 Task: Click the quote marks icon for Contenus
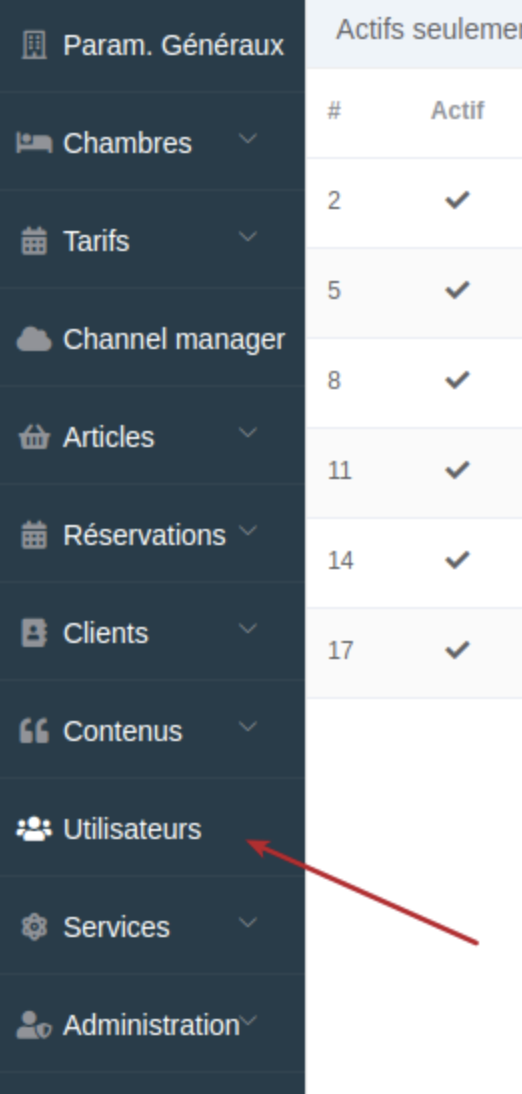(x=34, y=731)
